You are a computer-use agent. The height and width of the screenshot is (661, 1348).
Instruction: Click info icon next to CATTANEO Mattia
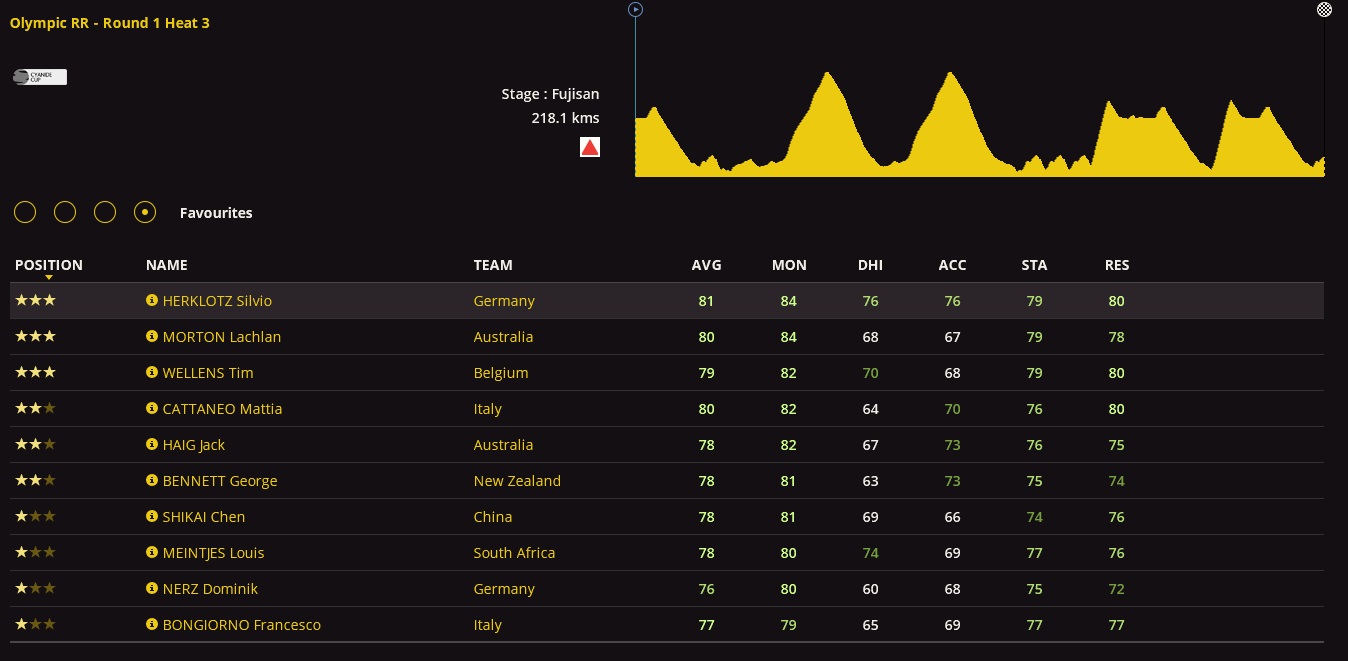[x=152, y=408]
